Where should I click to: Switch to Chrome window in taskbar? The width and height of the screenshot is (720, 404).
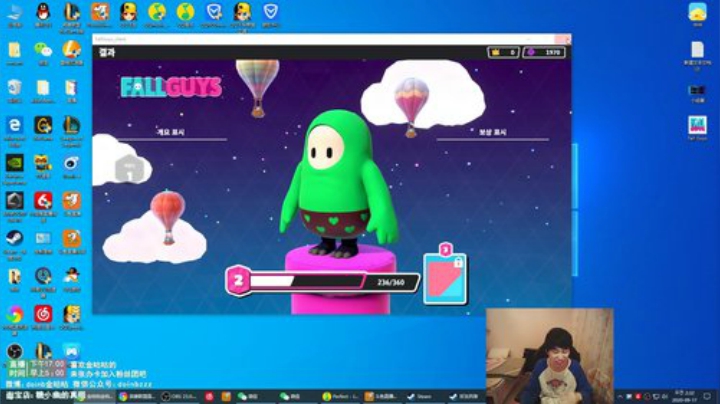[x=138, y=396]
